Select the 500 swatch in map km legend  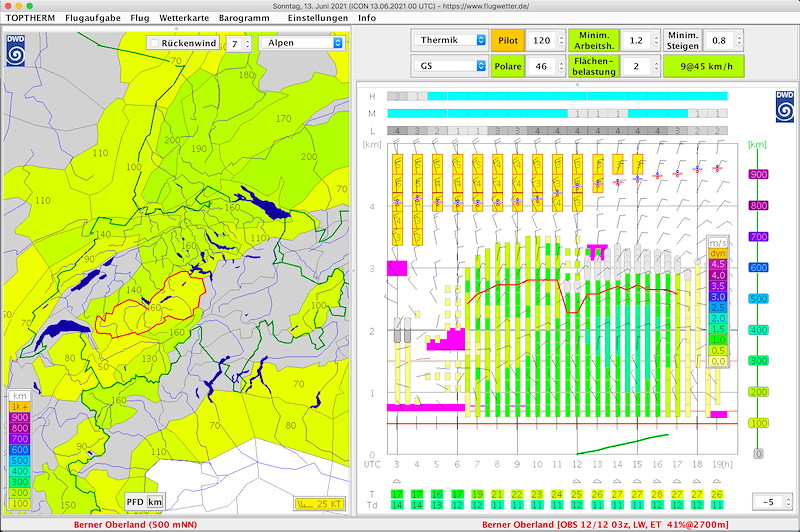[20, 460]
